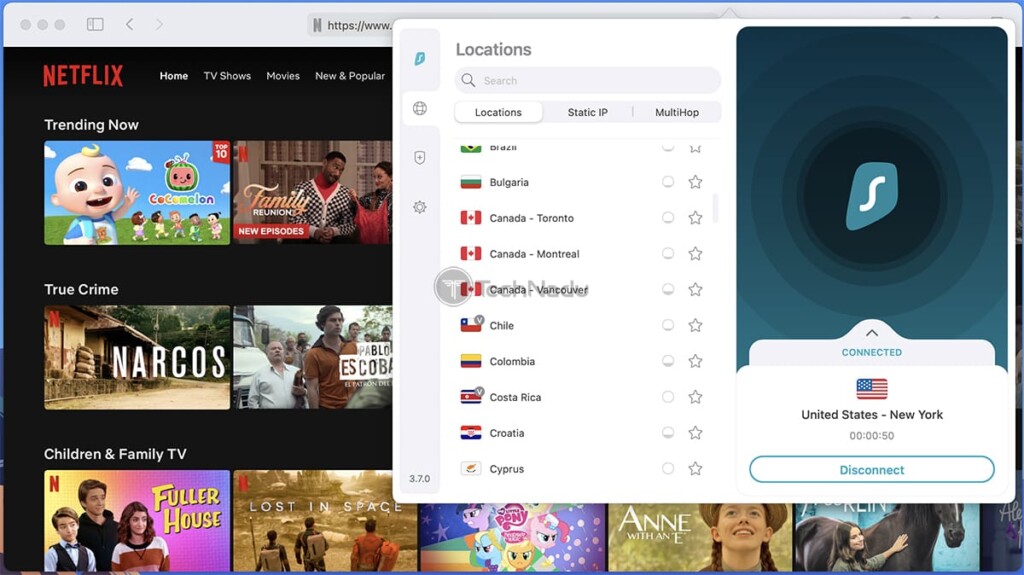Click the magnifier icon in location search
This screenshot has height=575, width=1024.
[468, 80]
